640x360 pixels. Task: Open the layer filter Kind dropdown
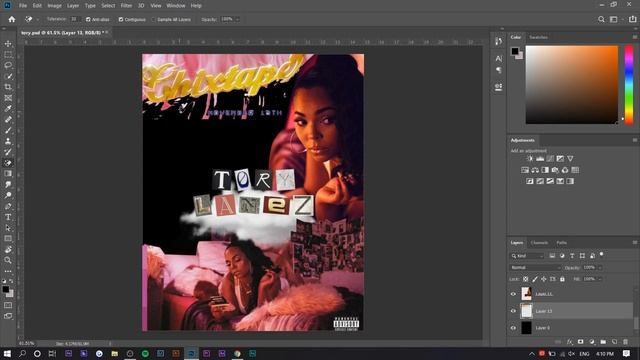tap(527, 256)
